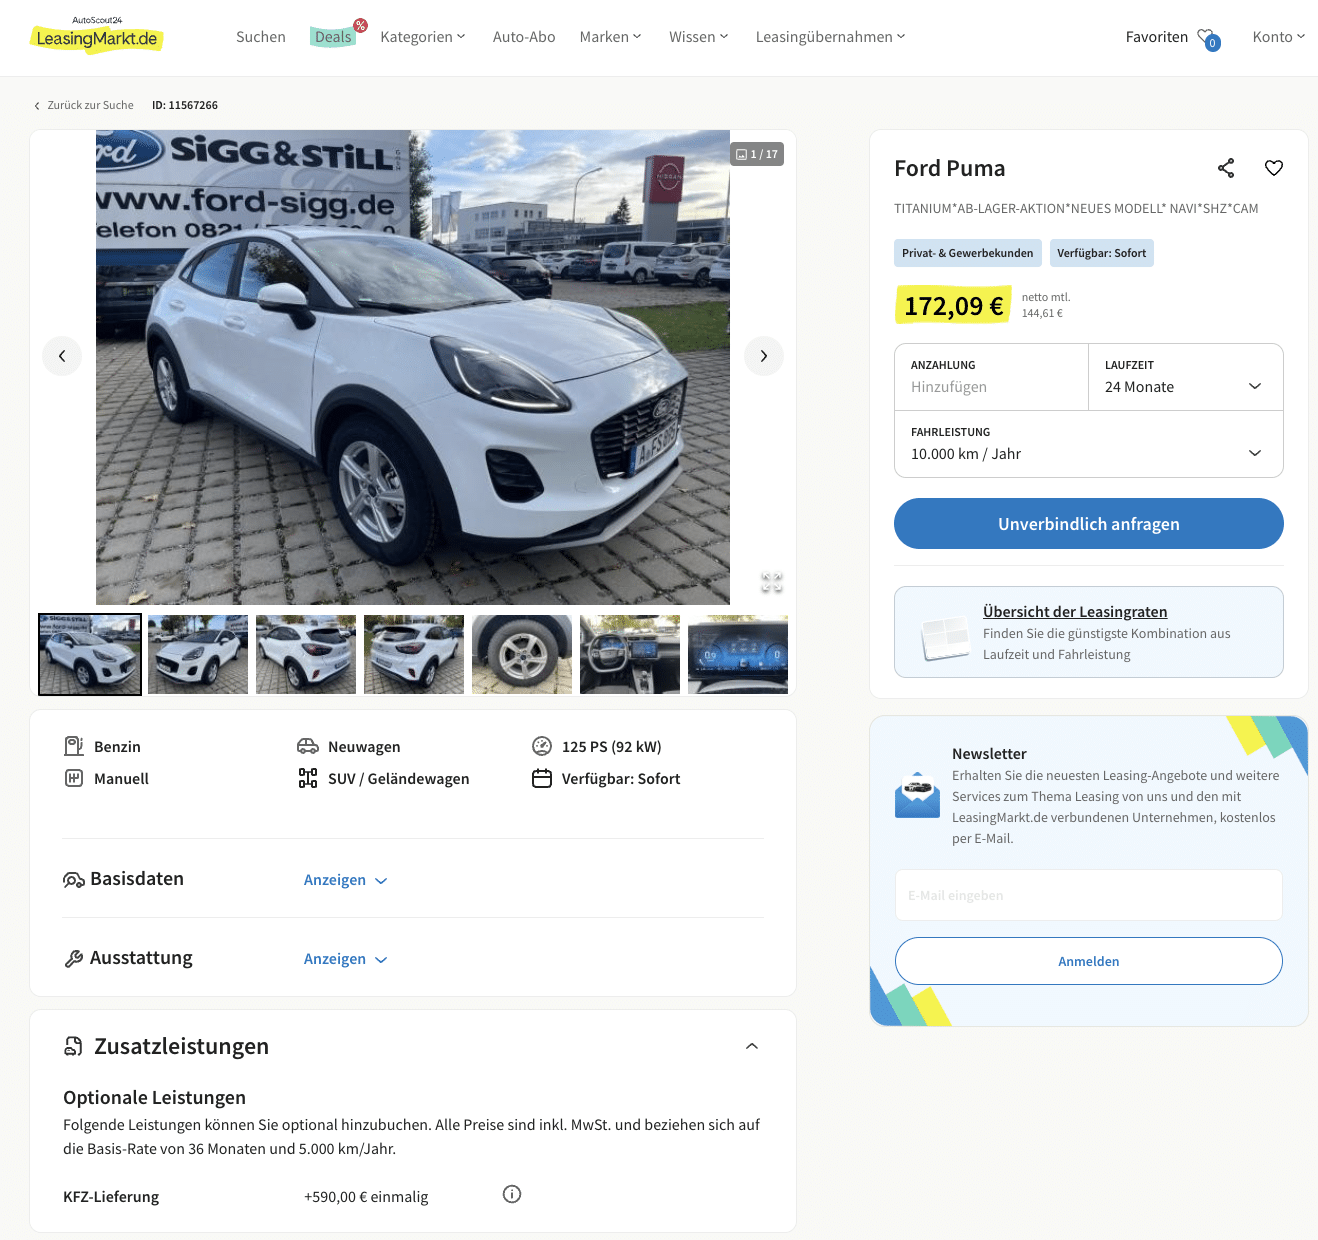The width and height of the screenshot is (1318, 1240).
Task: Open Favoriten heart icon in the header
Action: pyautogui.click(x=1208, y=39)
